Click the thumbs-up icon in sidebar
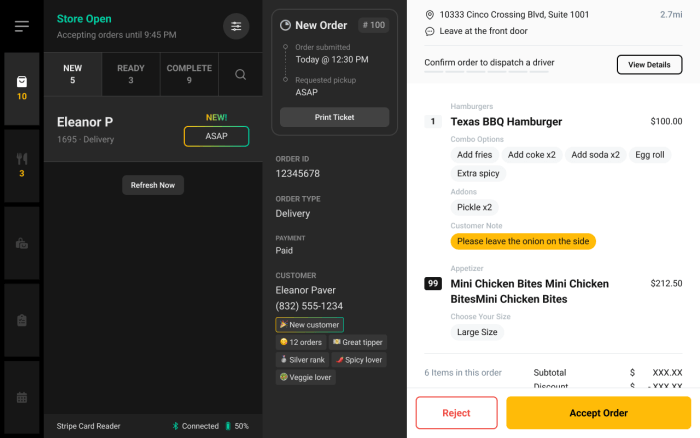The image size is (700, 438). [22, 243]
